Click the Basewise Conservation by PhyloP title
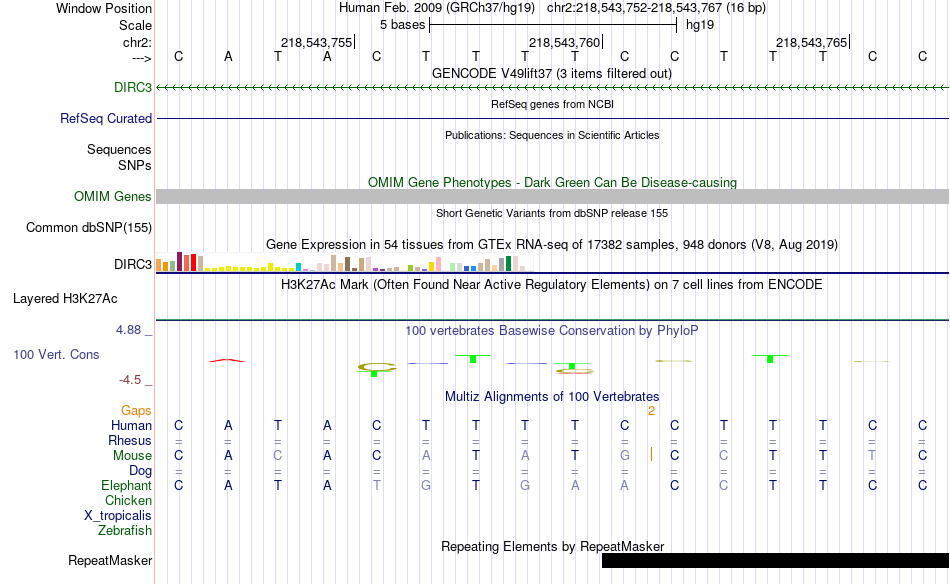 [551, 330]
